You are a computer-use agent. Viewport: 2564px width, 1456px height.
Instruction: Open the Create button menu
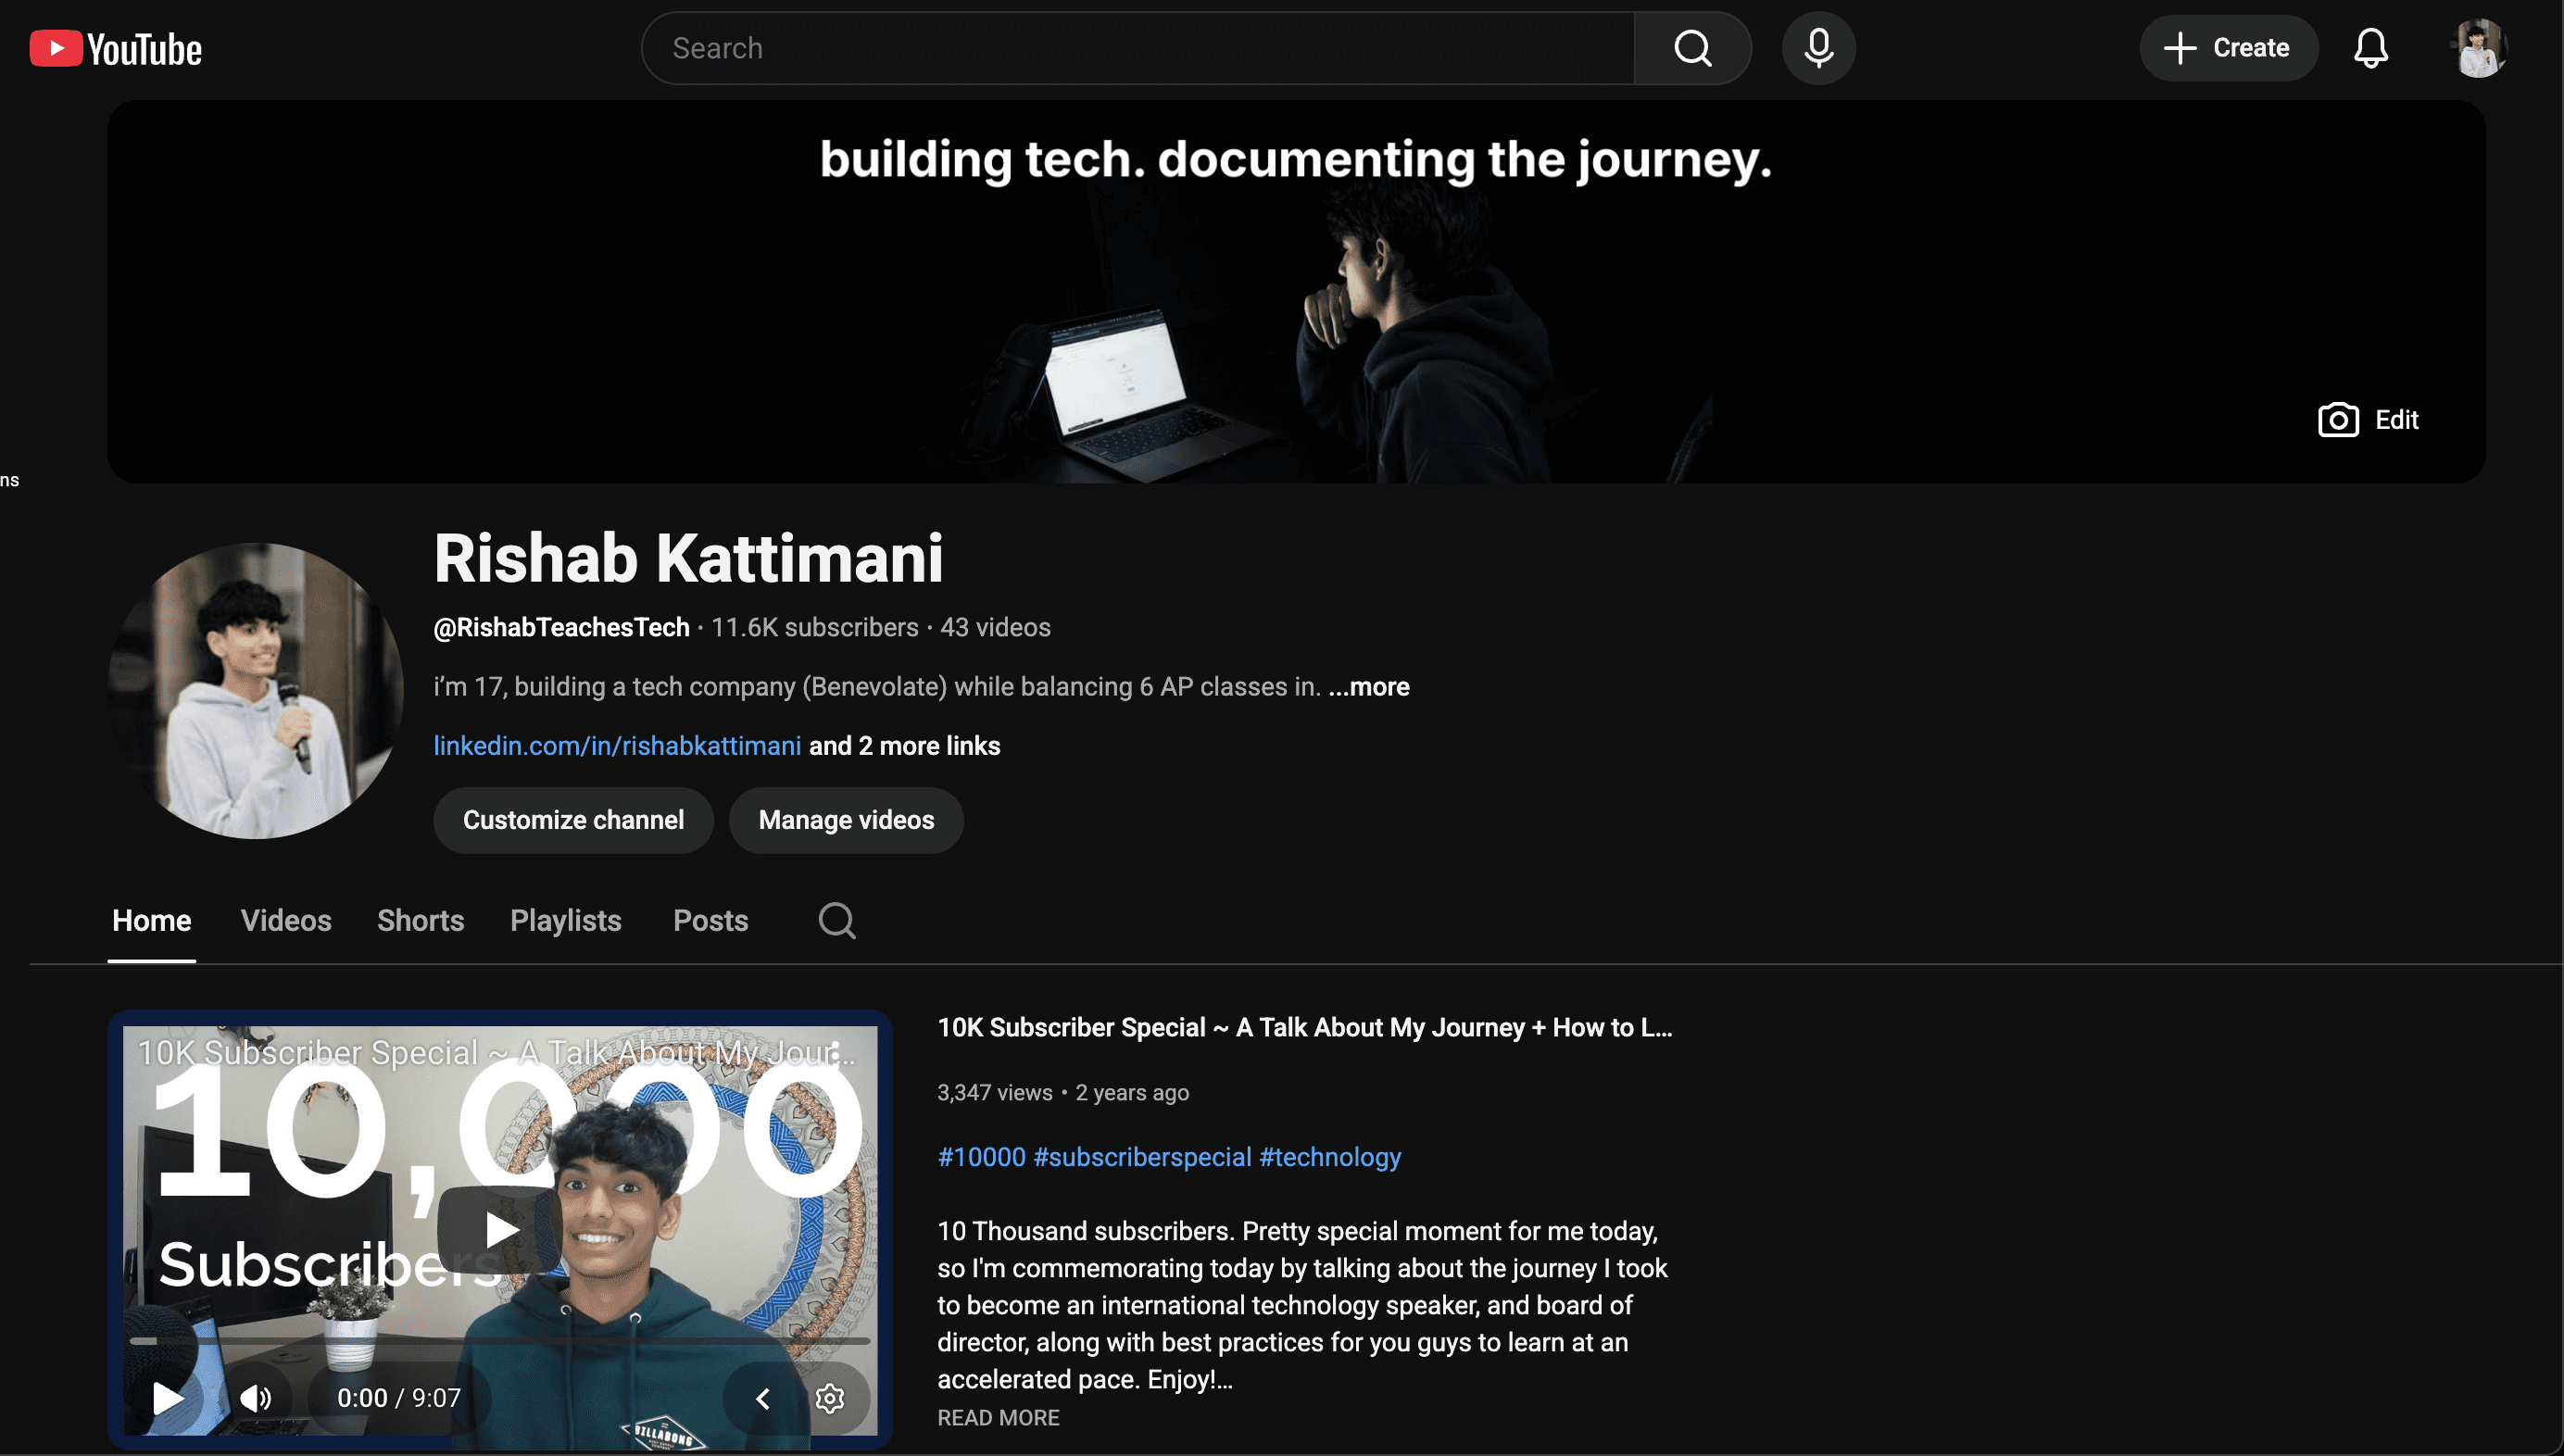coord(2227,48)
